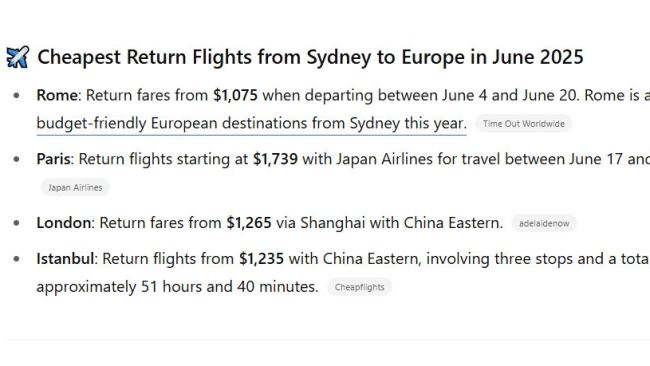Click the $1,235 Istanbul fare price
Viewport: 650px width, 366px height.
[x=261, y=259]
